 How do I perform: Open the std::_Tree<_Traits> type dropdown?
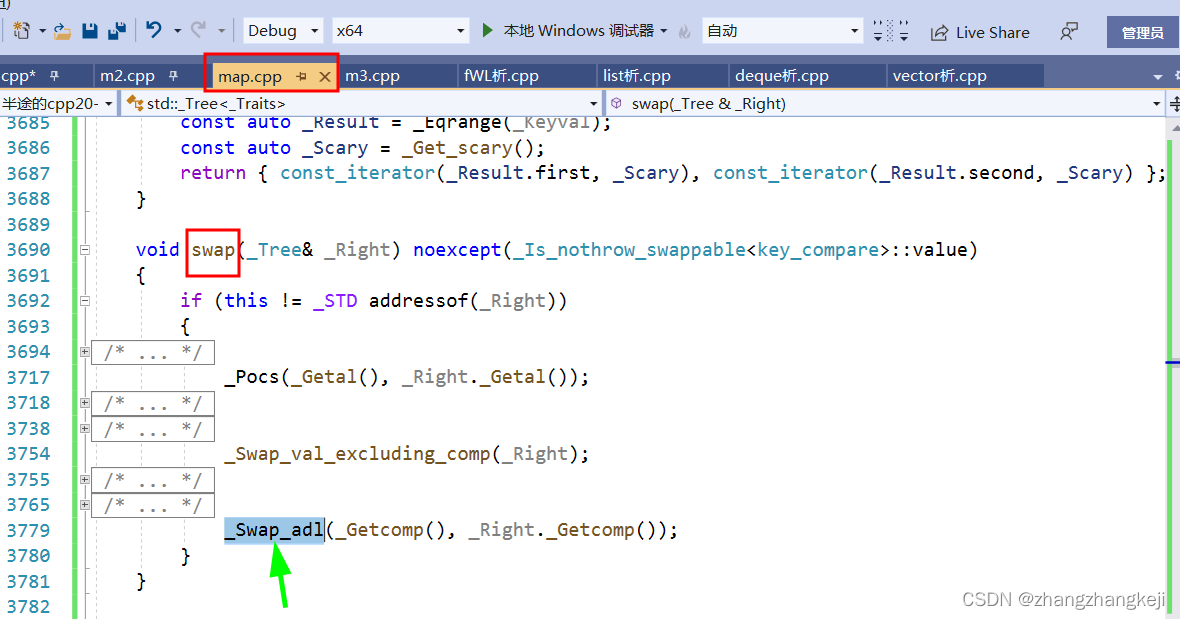pos(361,104)
